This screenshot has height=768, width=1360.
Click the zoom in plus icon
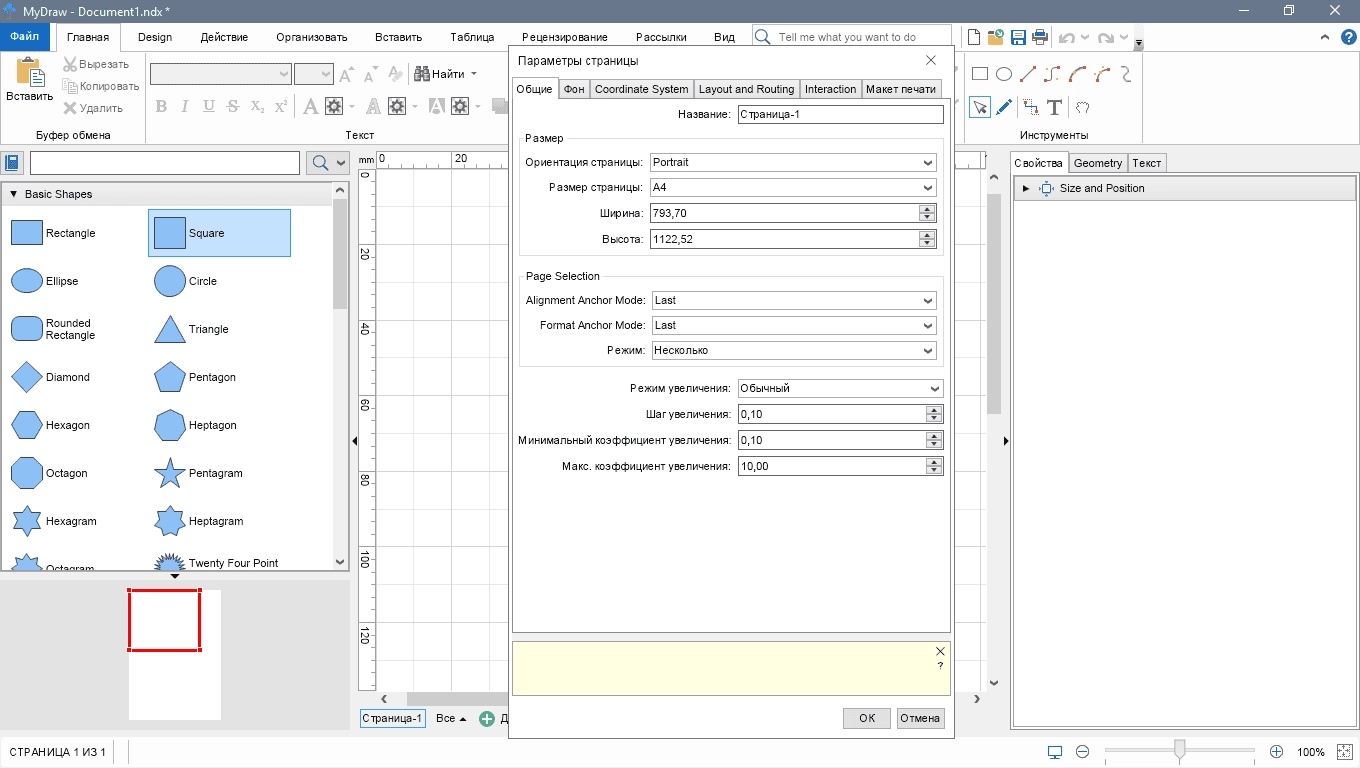pyautogui.click(x=1276, y=751)
